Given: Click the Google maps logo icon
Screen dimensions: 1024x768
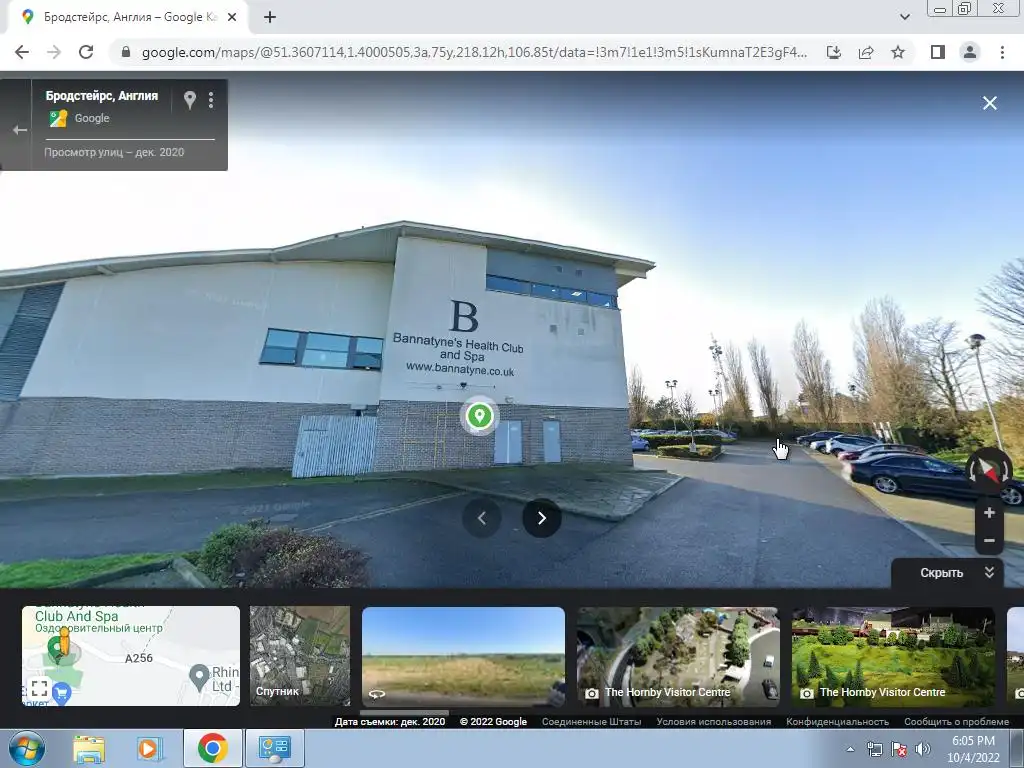Looking at the screenshot, I should coord(59,118).
